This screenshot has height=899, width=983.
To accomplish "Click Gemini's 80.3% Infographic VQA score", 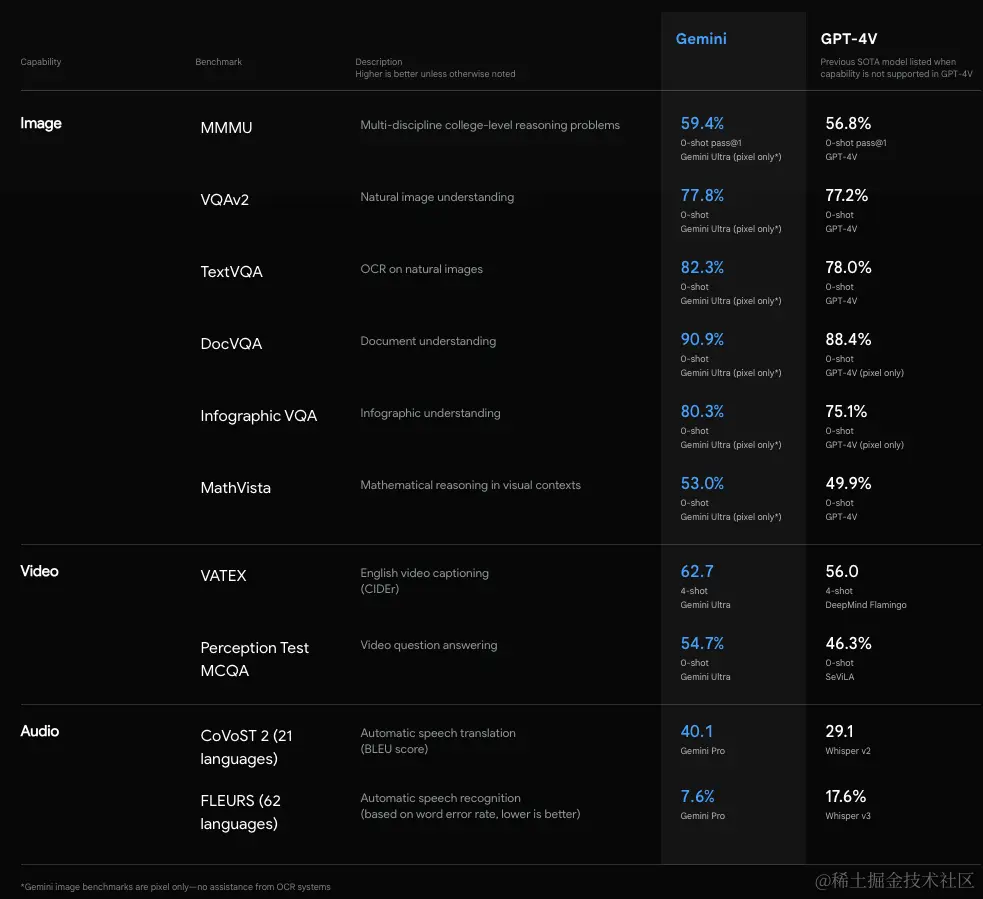I will coord(702,412).
